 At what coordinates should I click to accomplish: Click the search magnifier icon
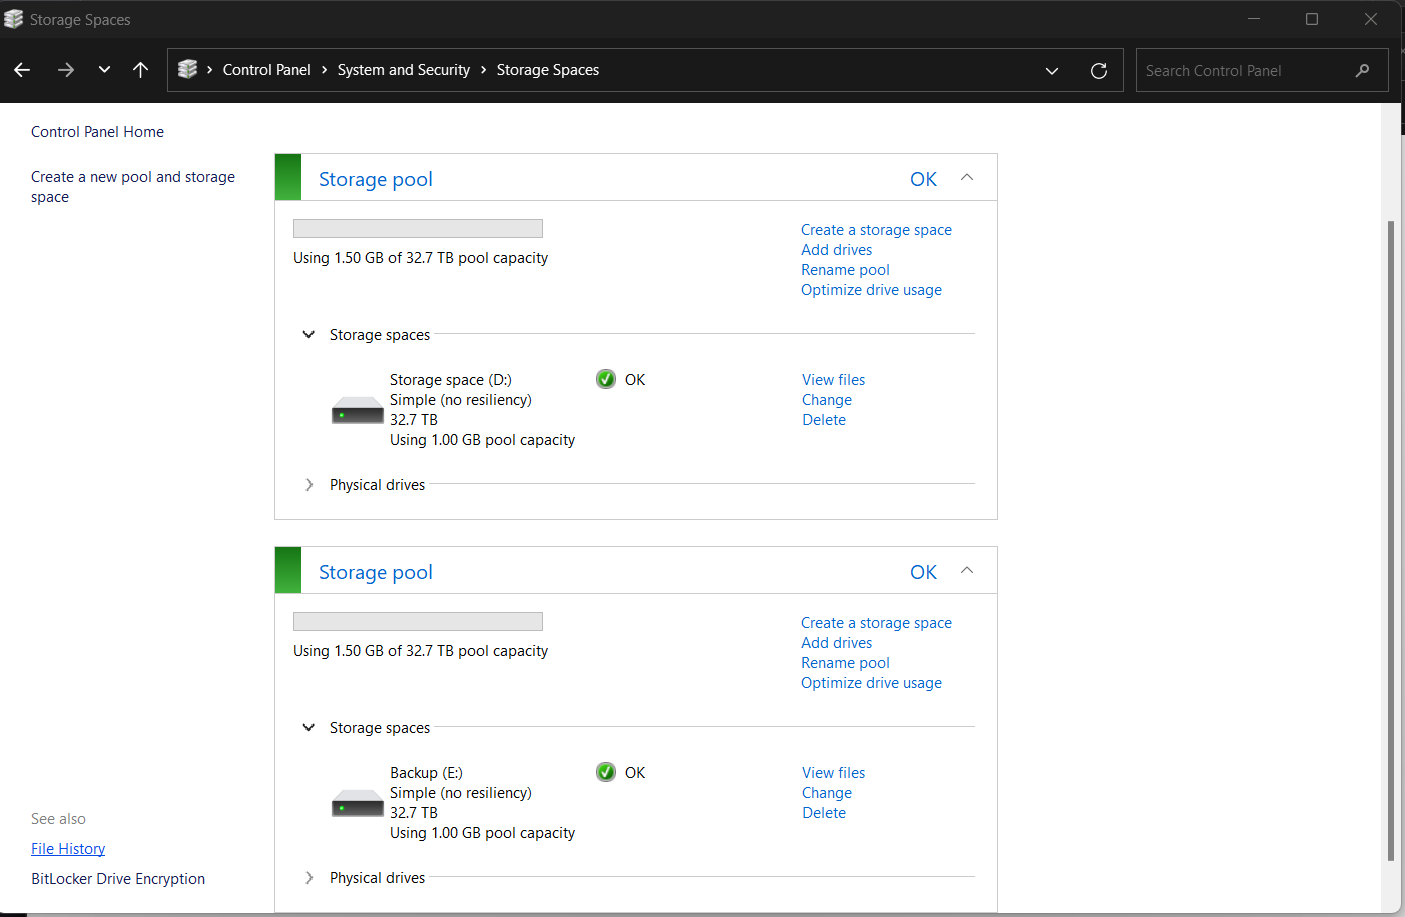1362,70
